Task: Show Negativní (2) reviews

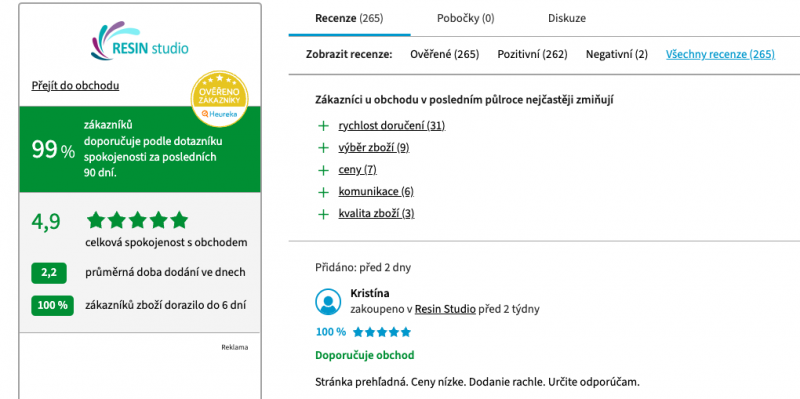Action: click(x=616, y=54)
